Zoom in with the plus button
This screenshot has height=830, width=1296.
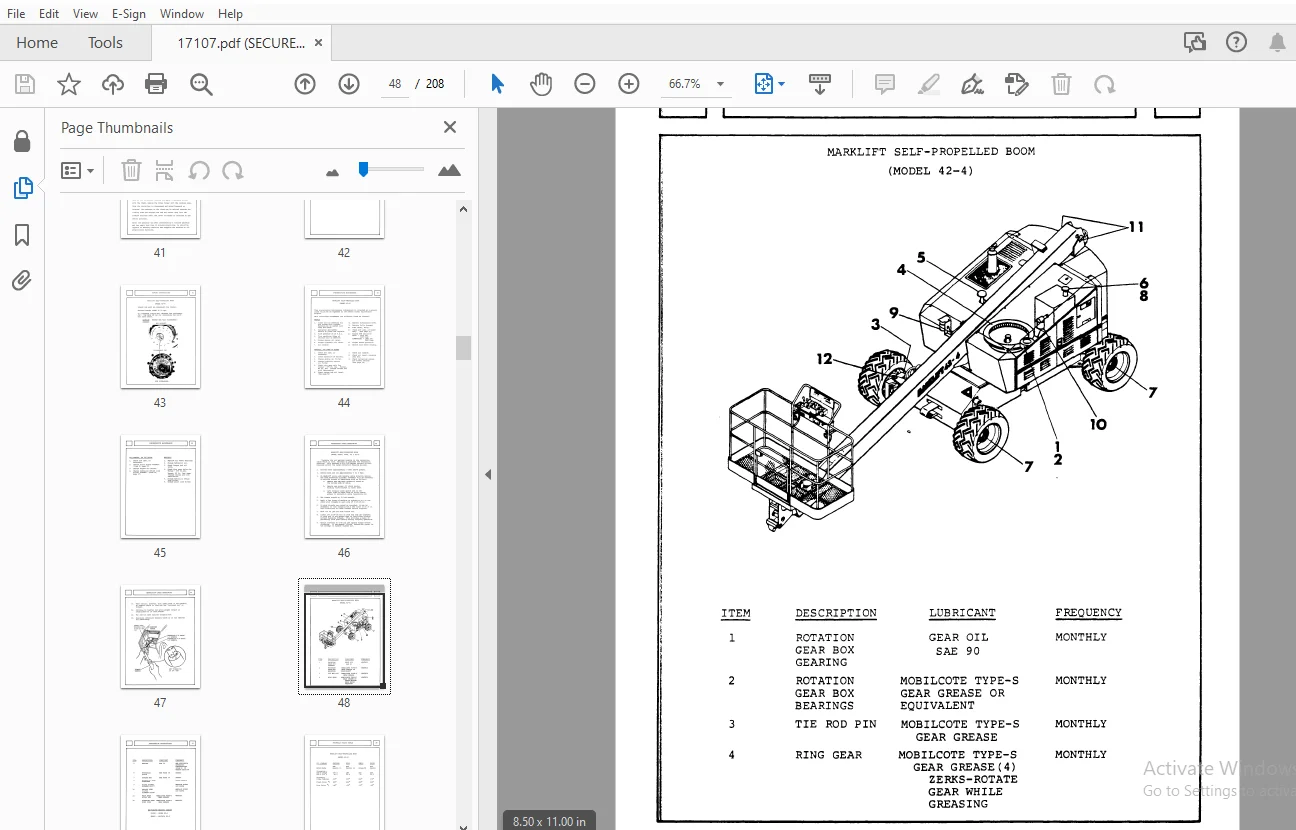[629, 84]
